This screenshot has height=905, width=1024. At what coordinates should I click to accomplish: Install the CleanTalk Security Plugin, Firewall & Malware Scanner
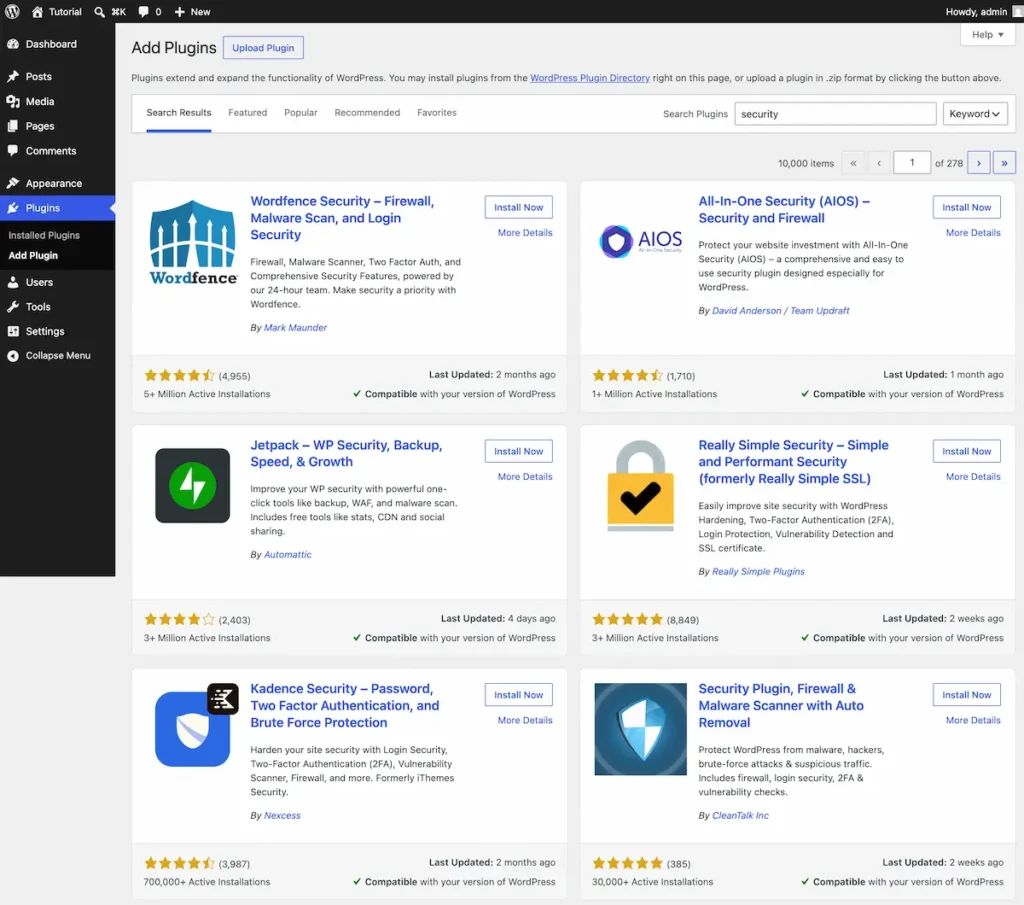click(967, 695)
